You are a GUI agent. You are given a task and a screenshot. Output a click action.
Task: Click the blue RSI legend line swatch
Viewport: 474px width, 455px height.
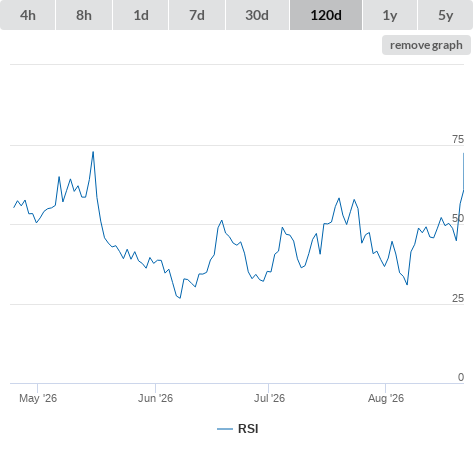point(225,429)
